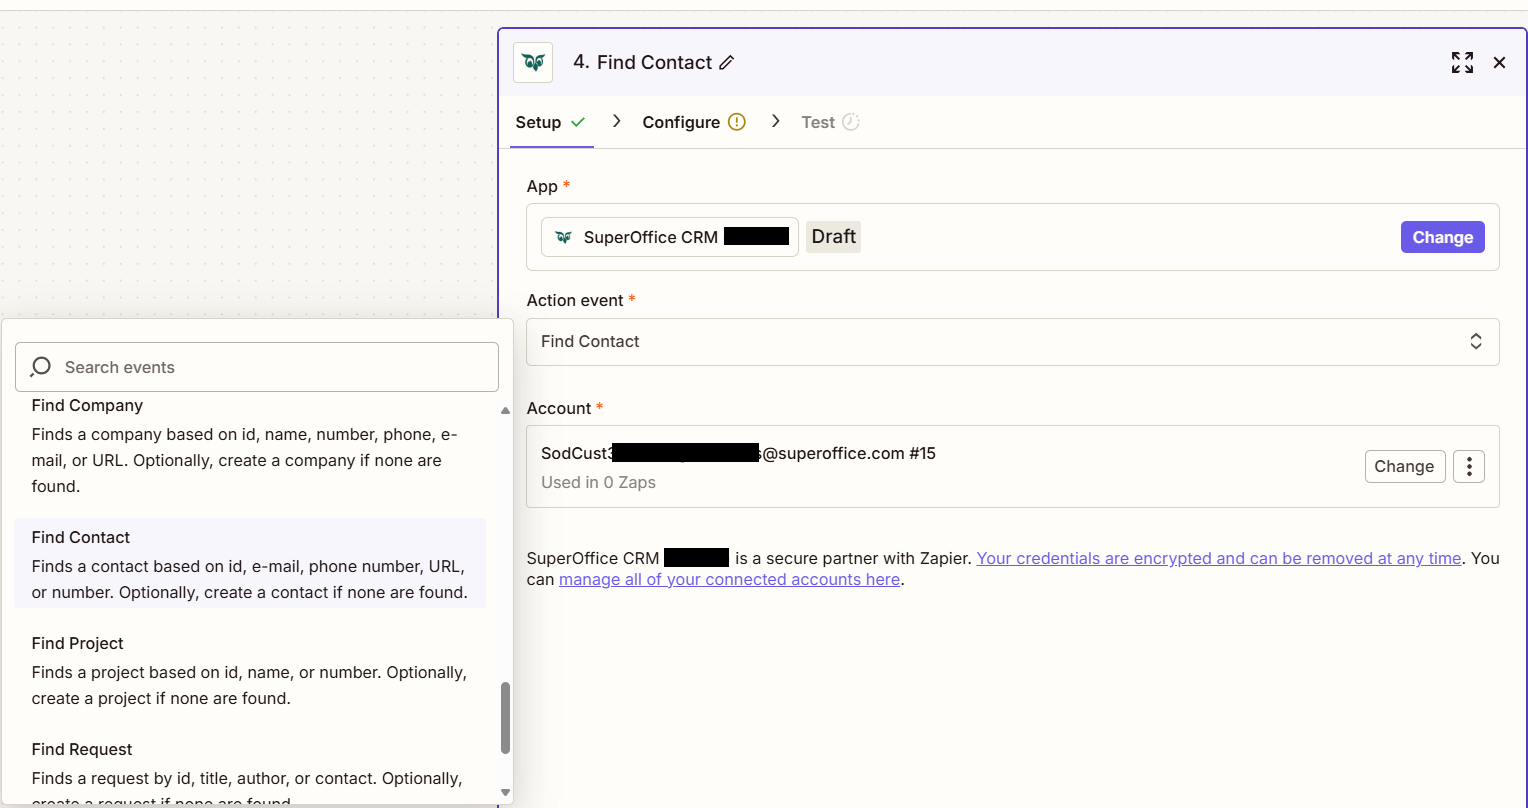The height and width of the screenshot is (808, 1528).
Task: Select Find Project from the events list
Action: pos(250,670)
